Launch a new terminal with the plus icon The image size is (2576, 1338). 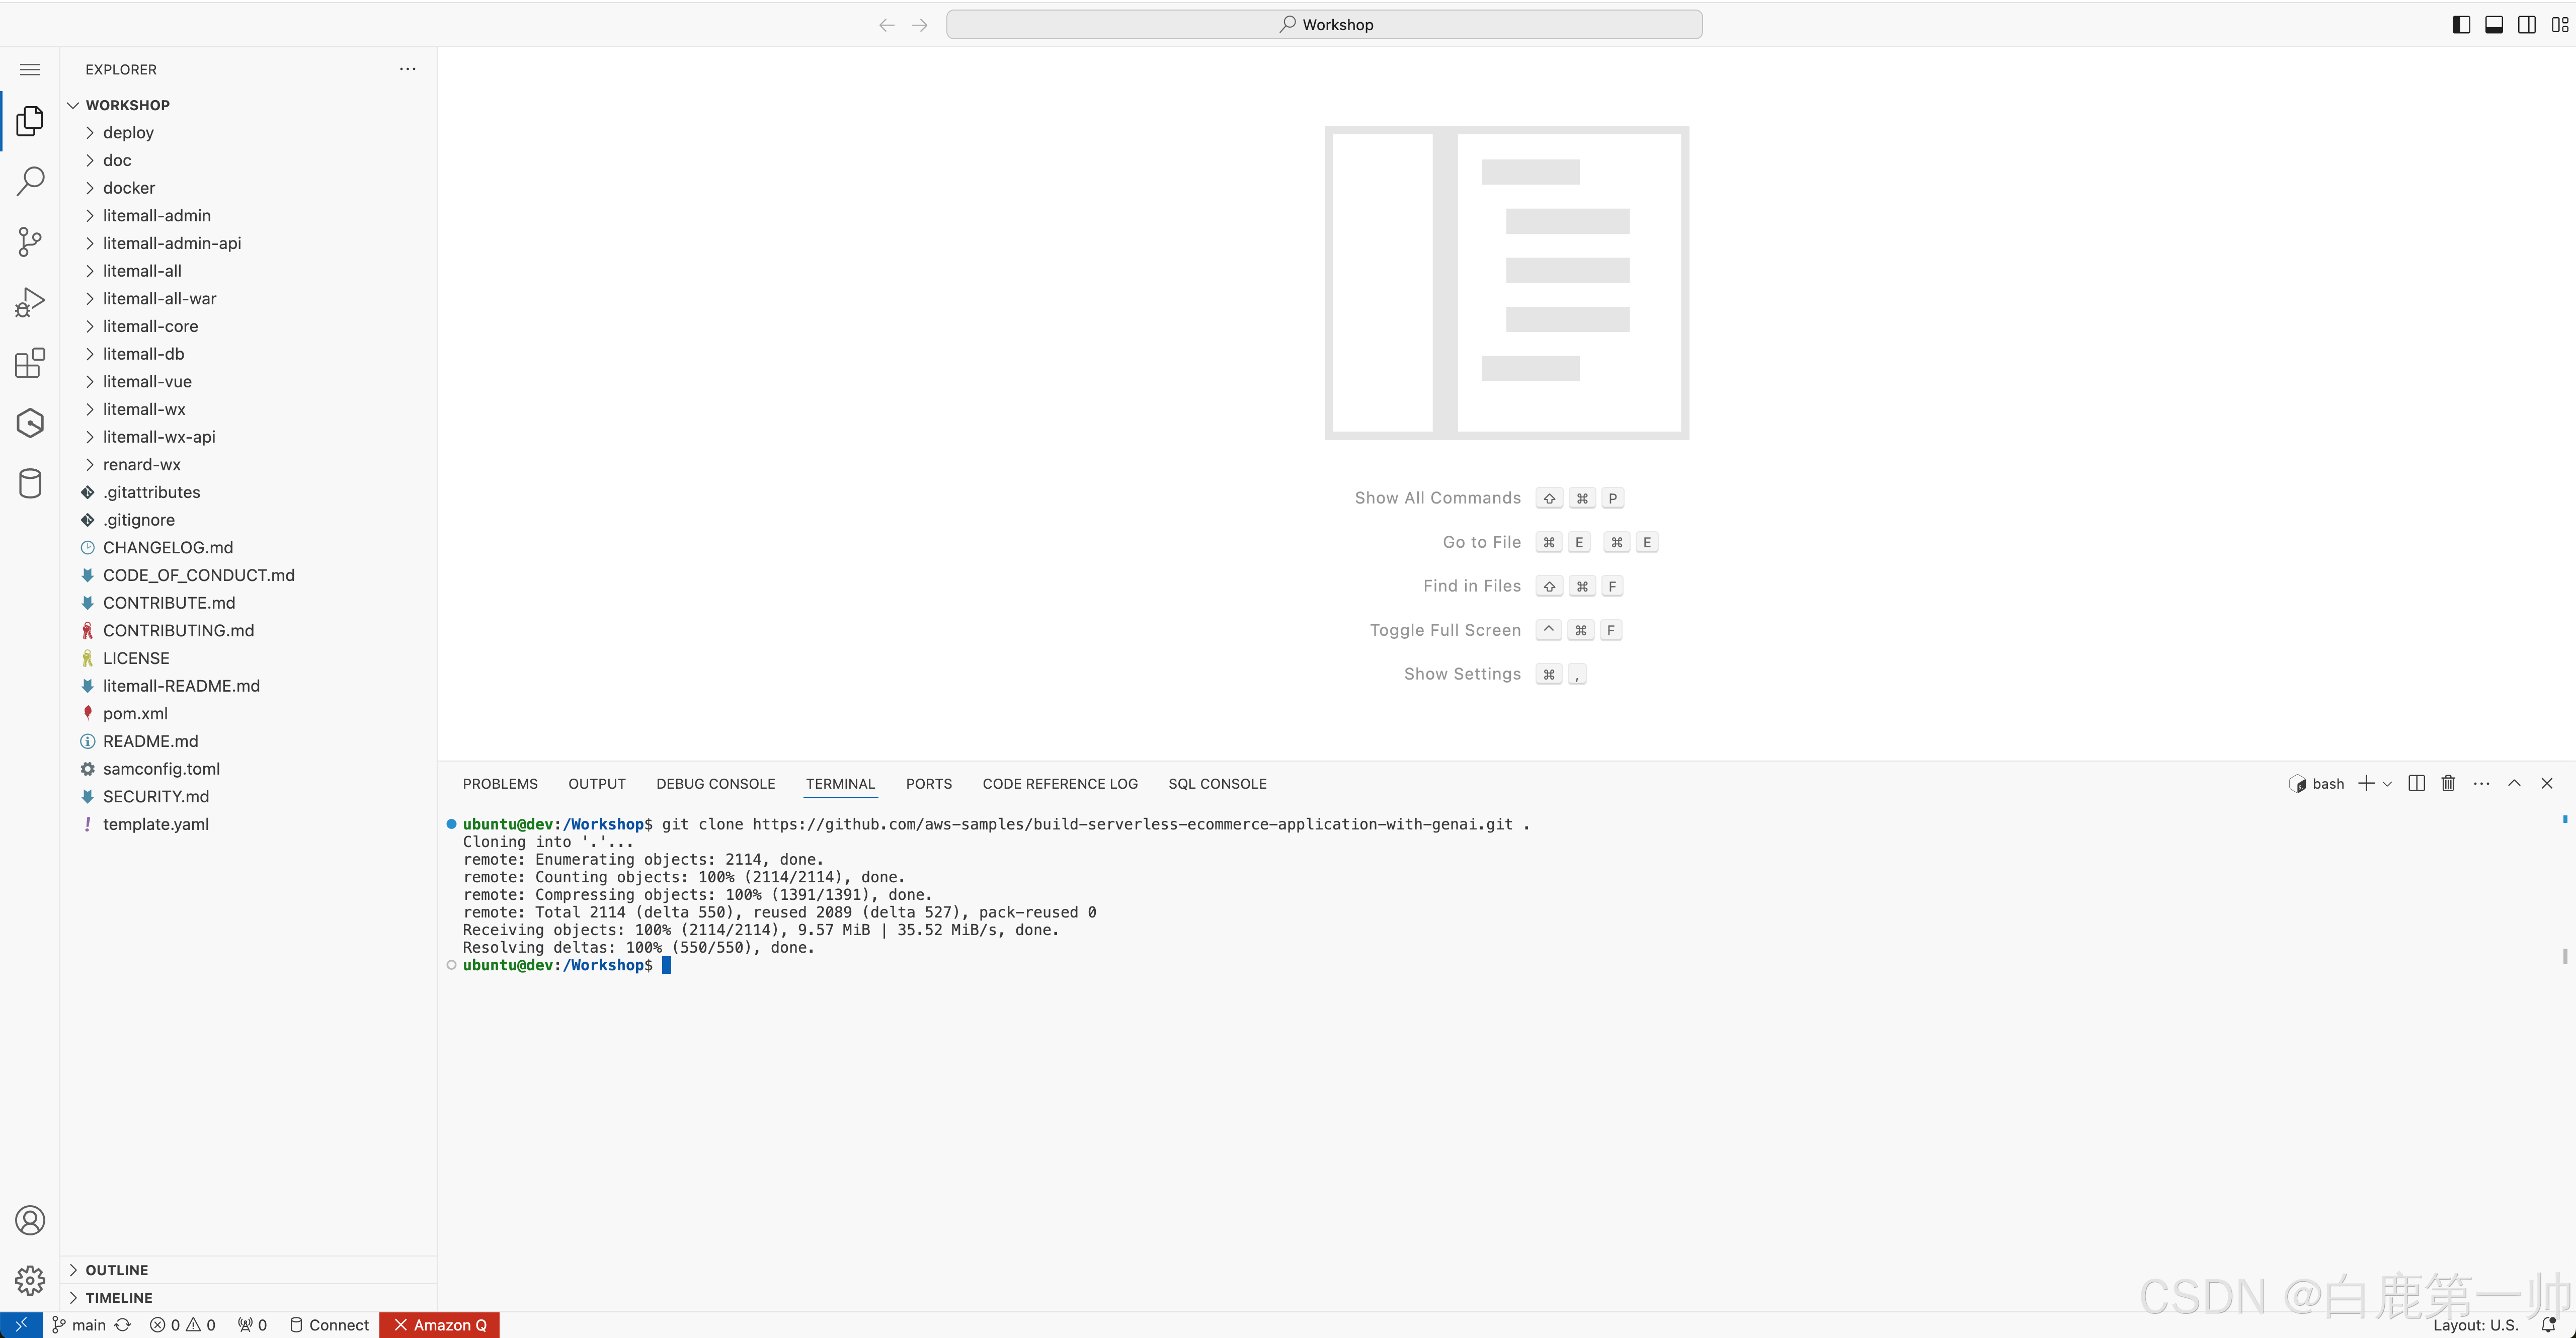(2367, 783)
